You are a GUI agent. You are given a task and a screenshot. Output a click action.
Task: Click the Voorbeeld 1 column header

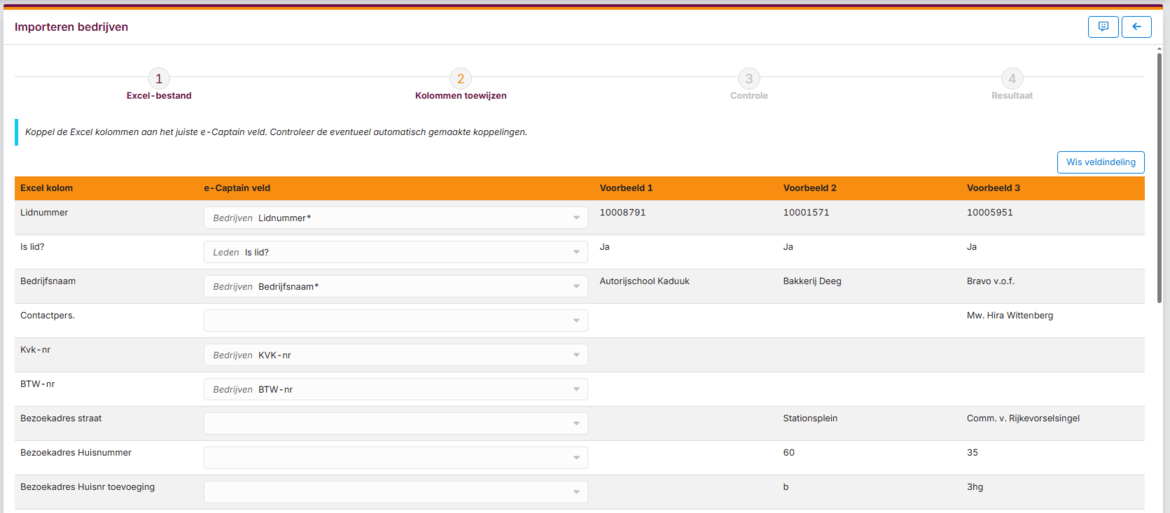point(626,188)
